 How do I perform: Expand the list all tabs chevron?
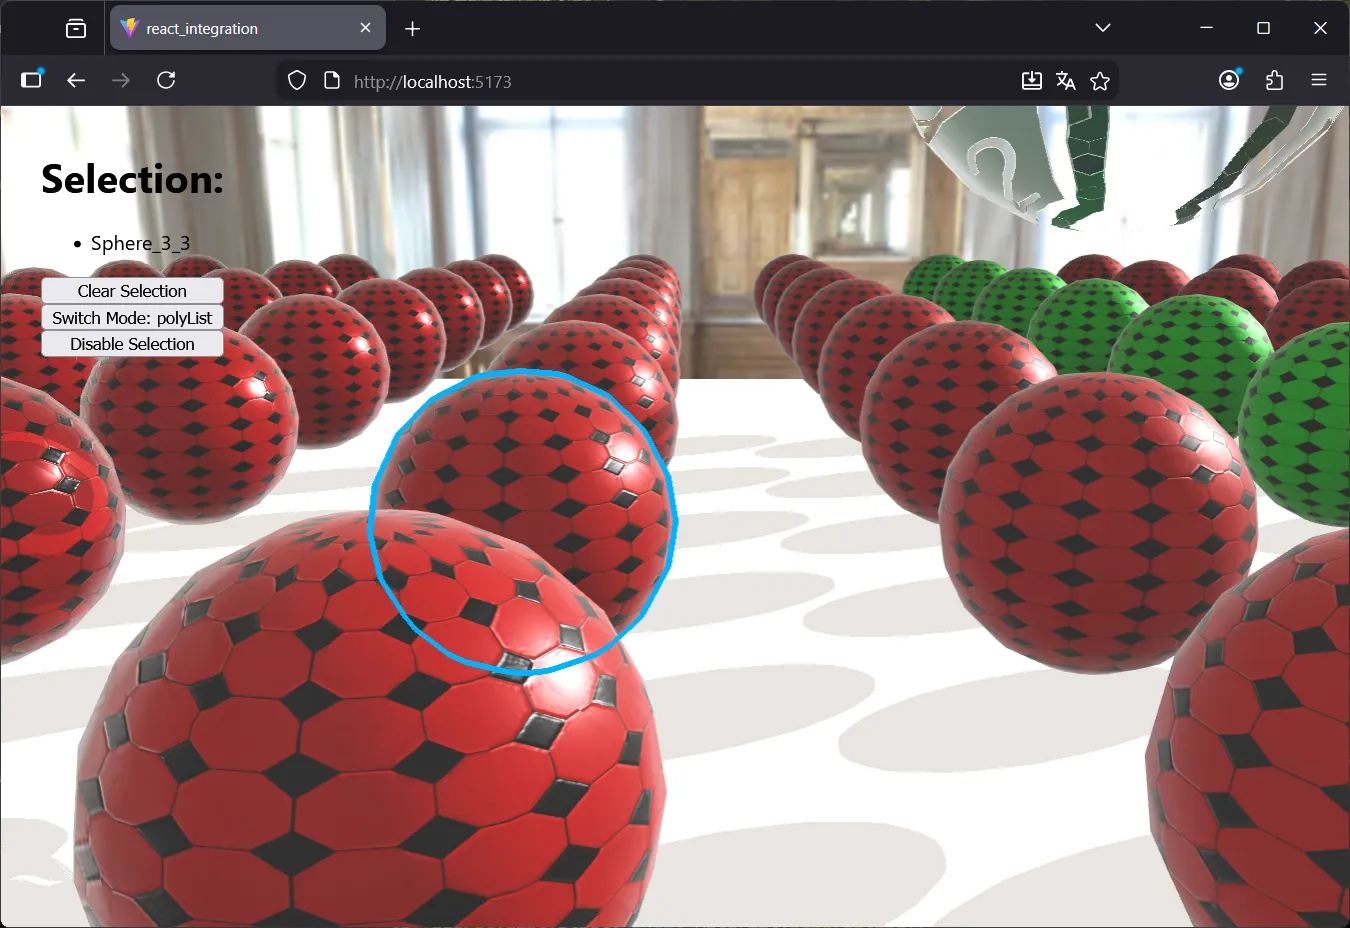click(1103, 28)
